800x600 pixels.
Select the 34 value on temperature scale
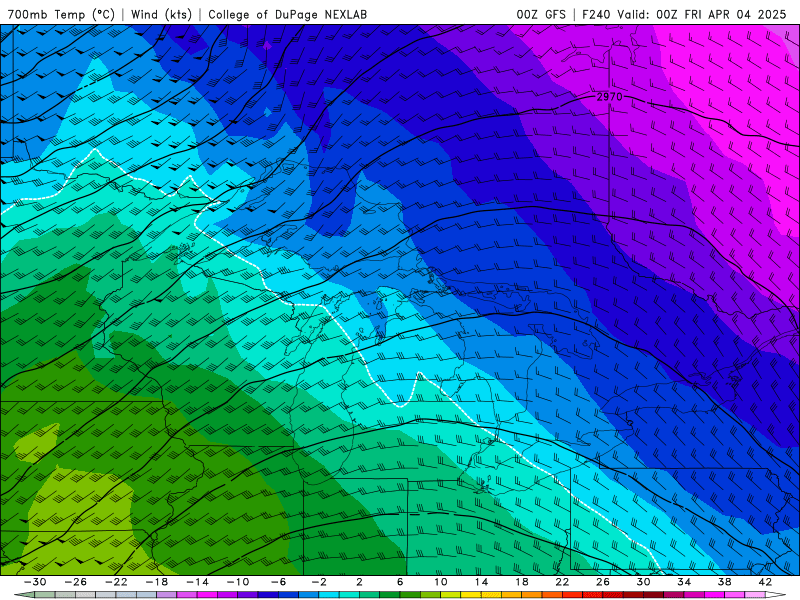click(684, 582)
